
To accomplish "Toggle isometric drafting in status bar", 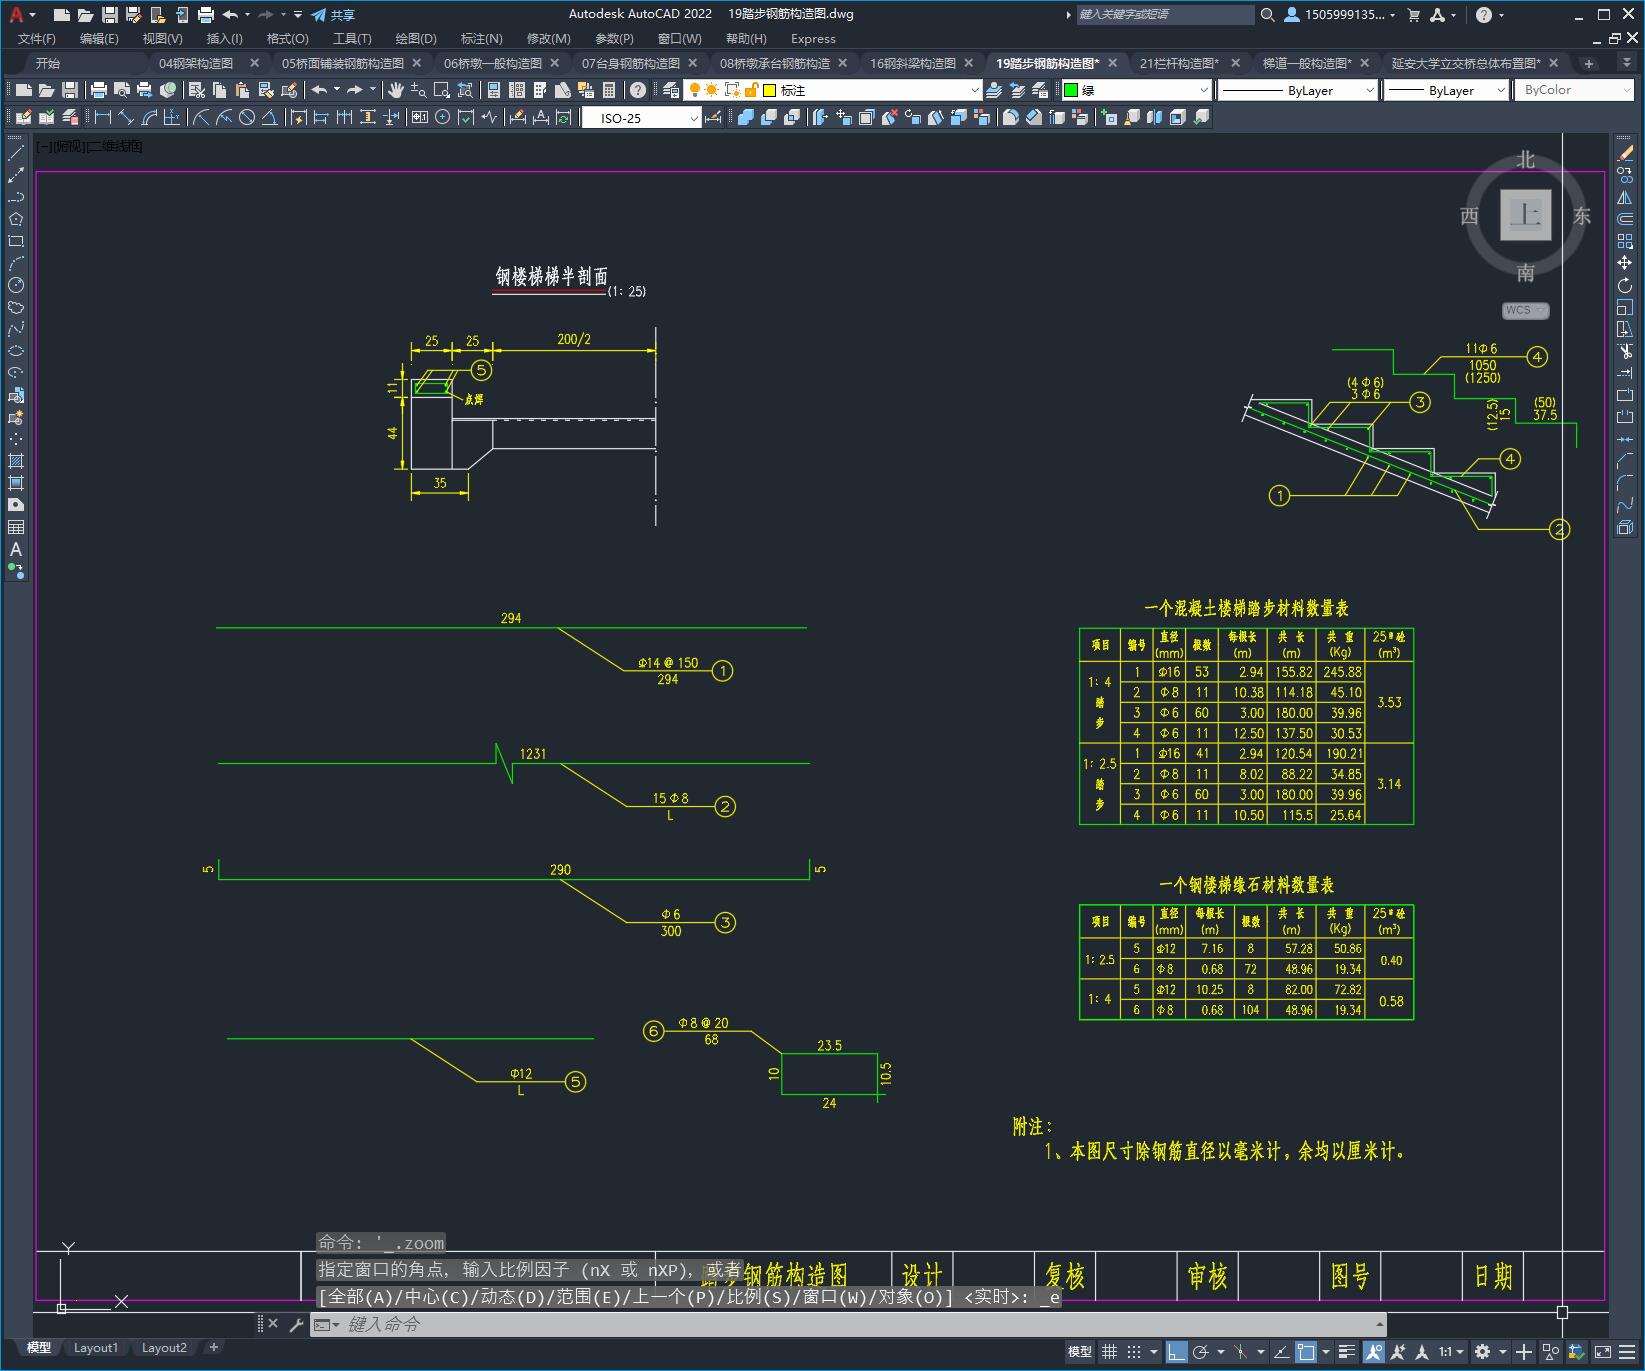I will 1240,1352.
